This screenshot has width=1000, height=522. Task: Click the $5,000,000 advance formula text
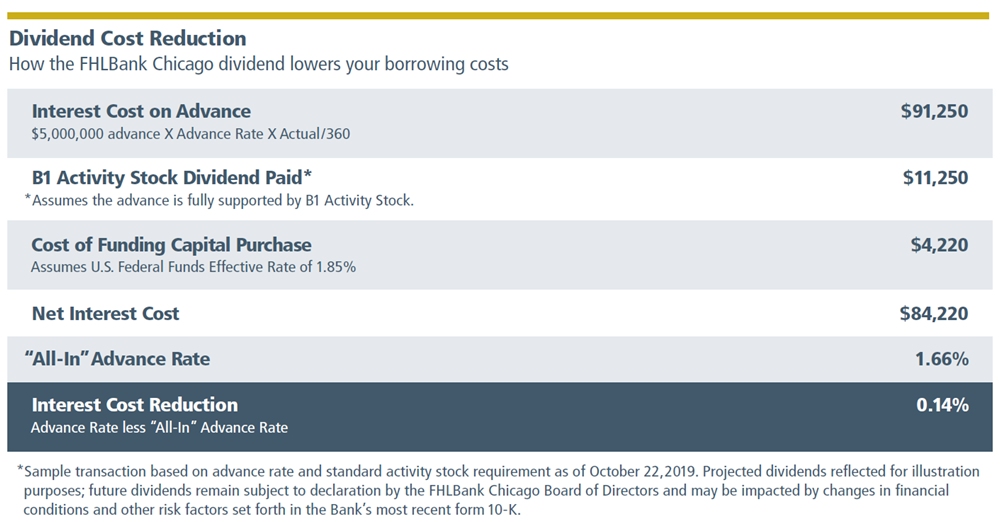pos(191,134)
